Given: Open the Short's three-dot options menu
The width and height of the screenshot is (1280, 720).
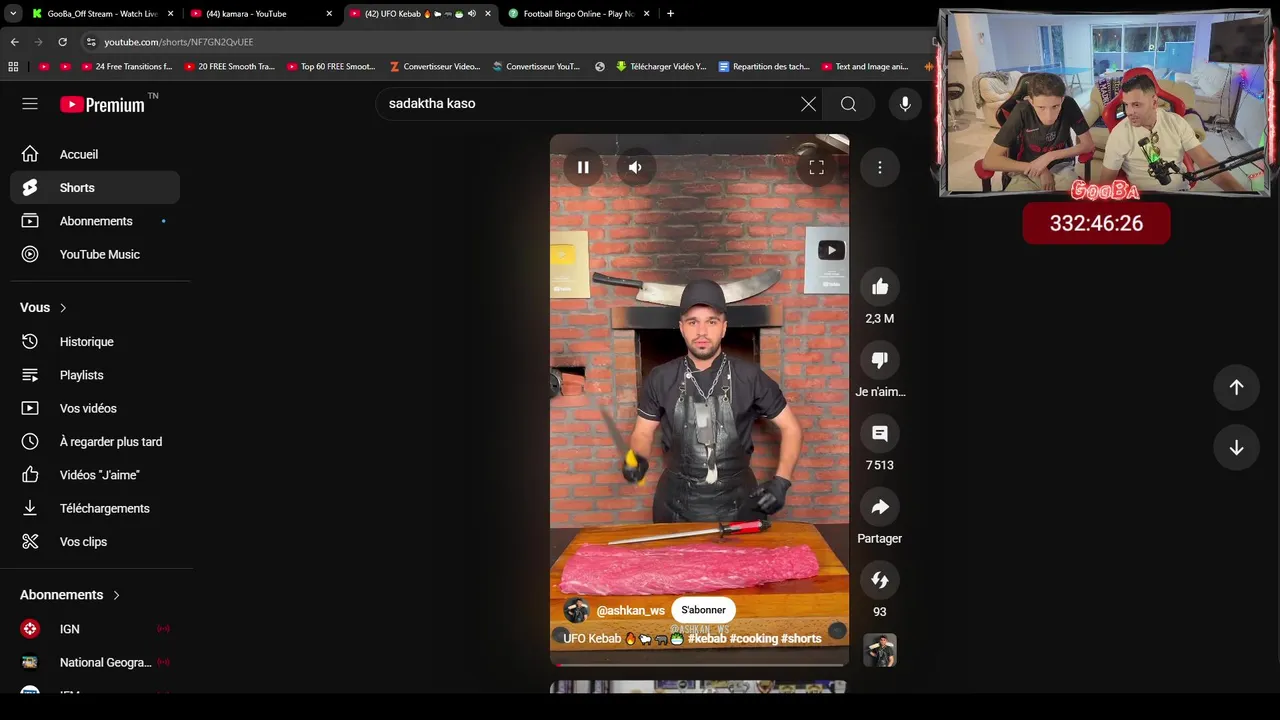Looking at the screenshot, I should click(x=880, y=168).
